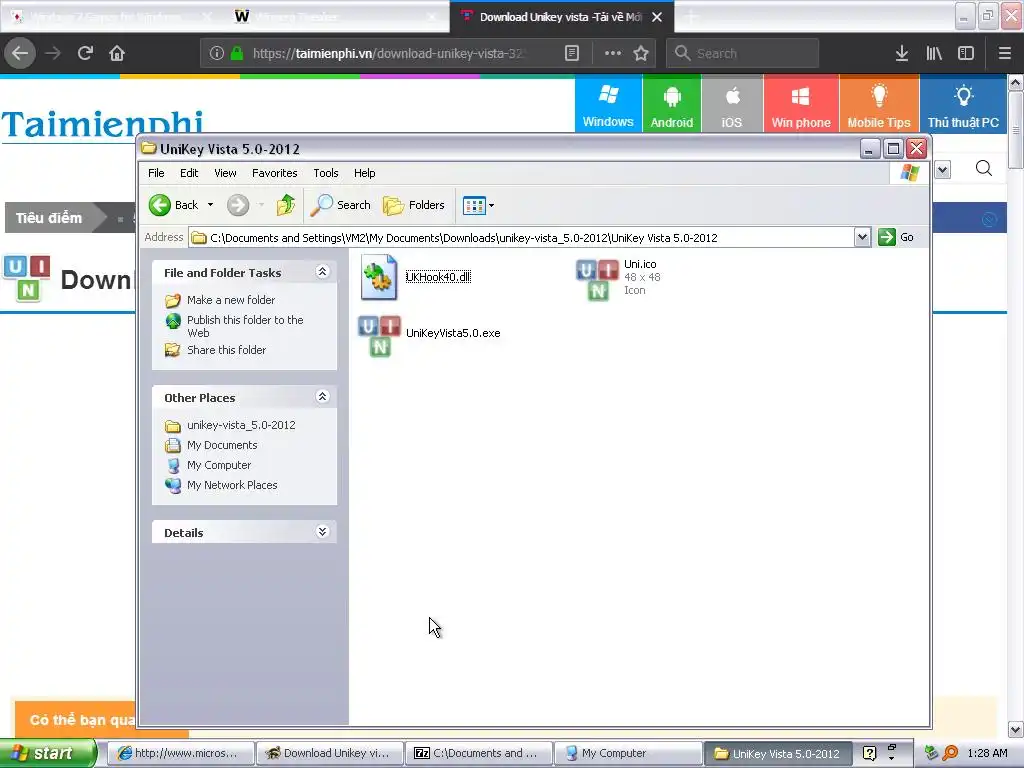Image resolution: width=1024 pixels, height=768 pixels.
Task: Click the UniKeyVista5.0.exe file name
Action: point(453,333)
